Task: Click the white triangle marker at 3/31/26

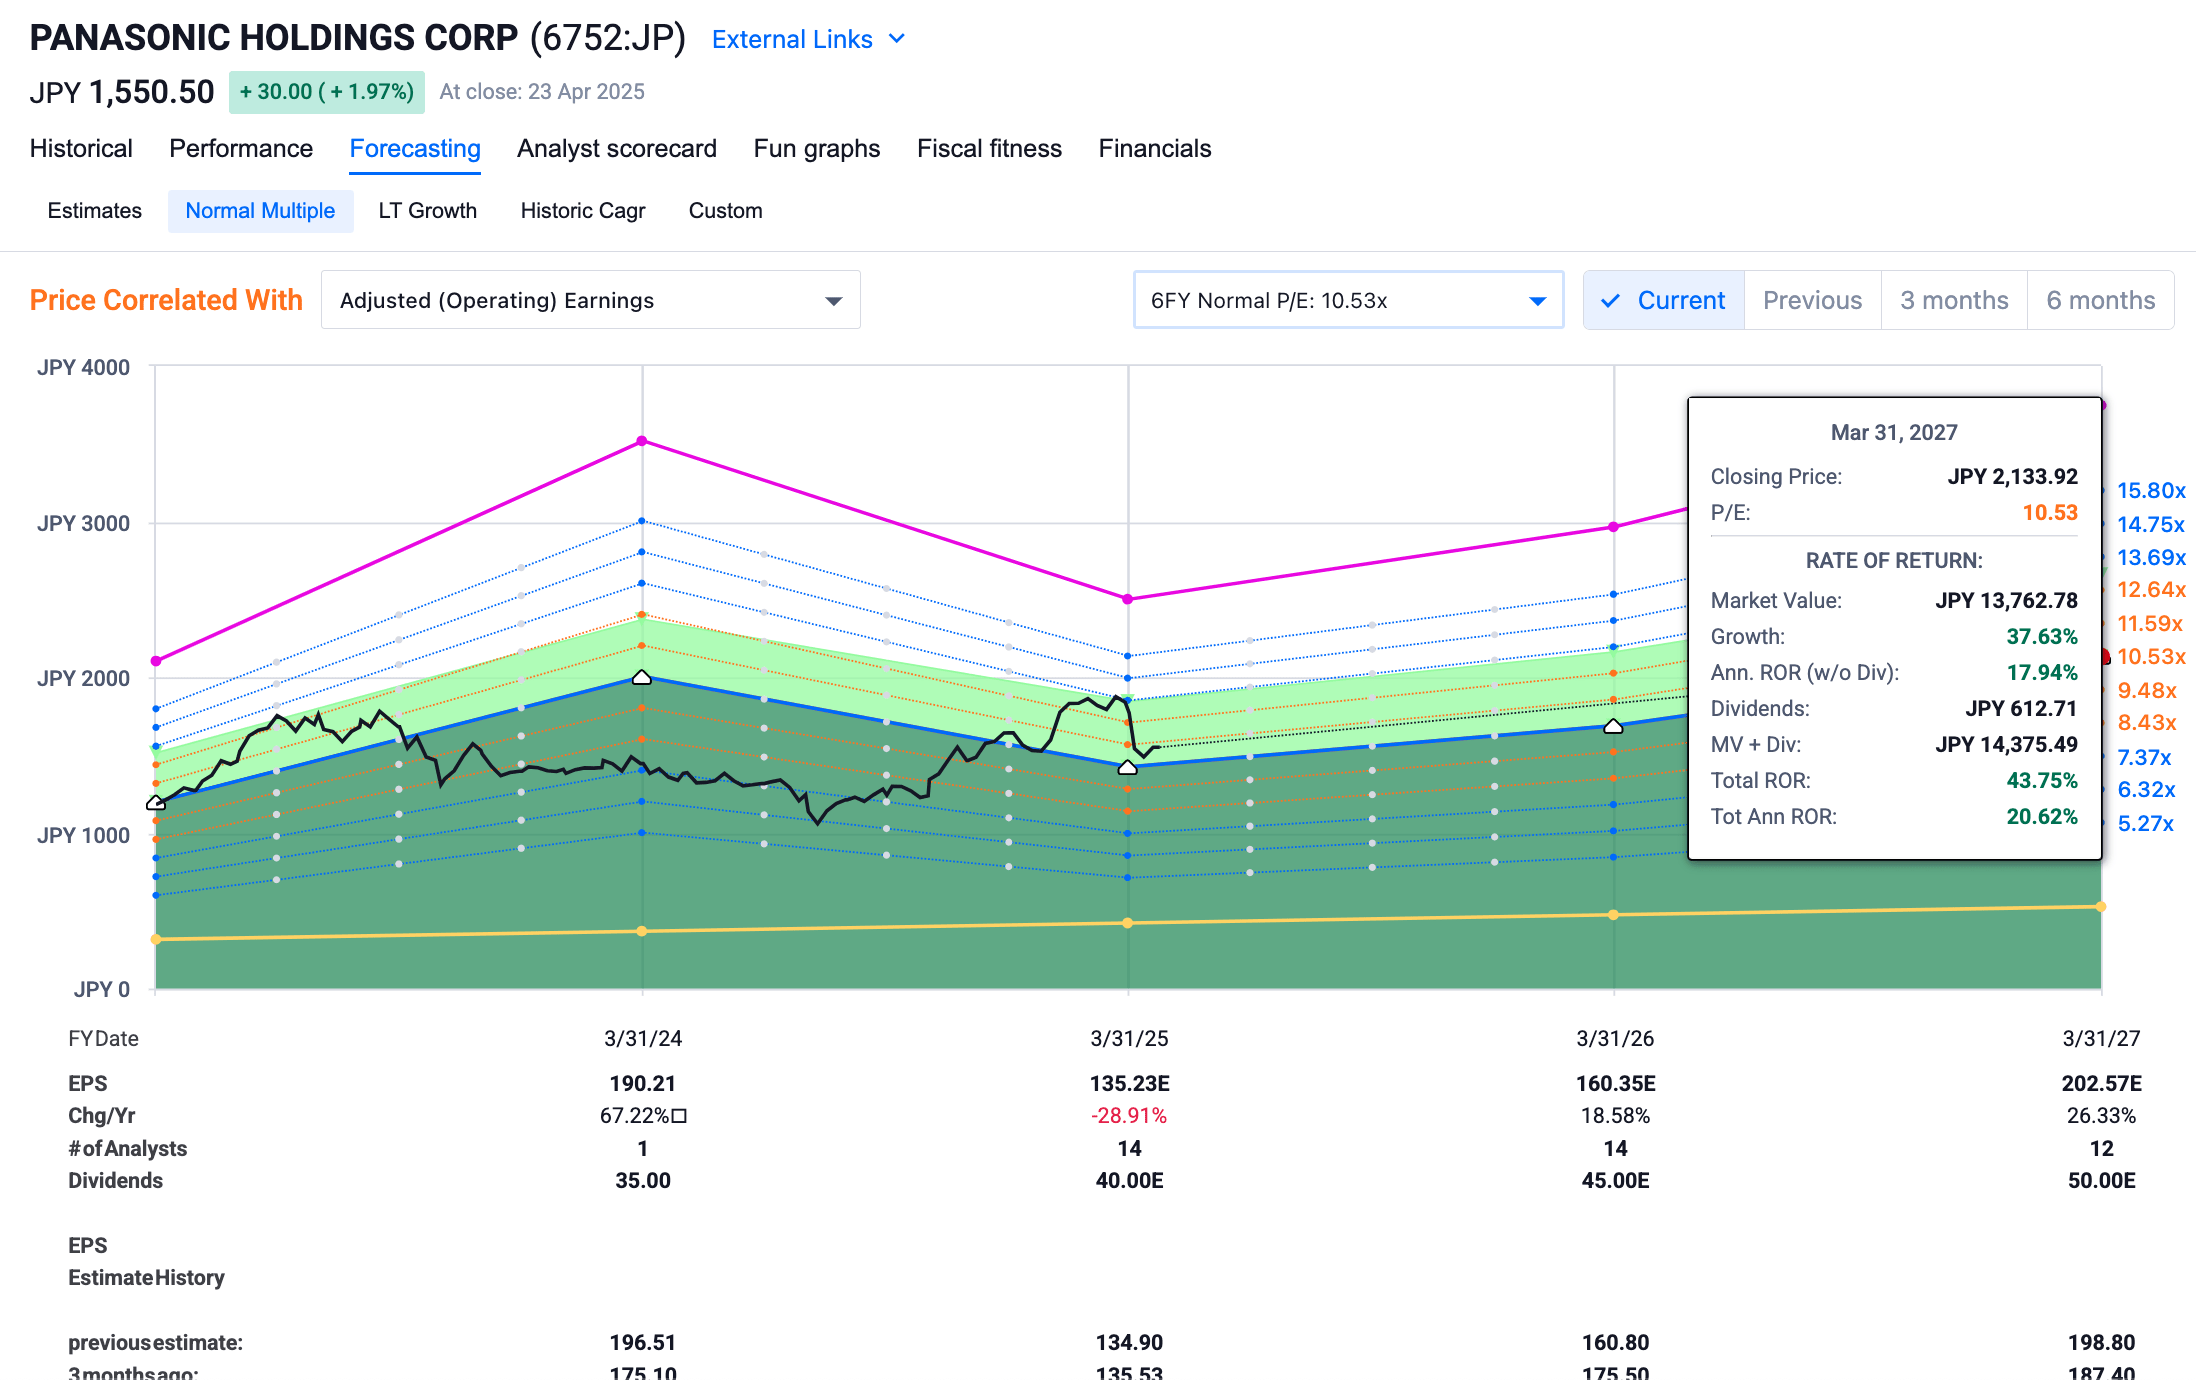Action: 1613,727
